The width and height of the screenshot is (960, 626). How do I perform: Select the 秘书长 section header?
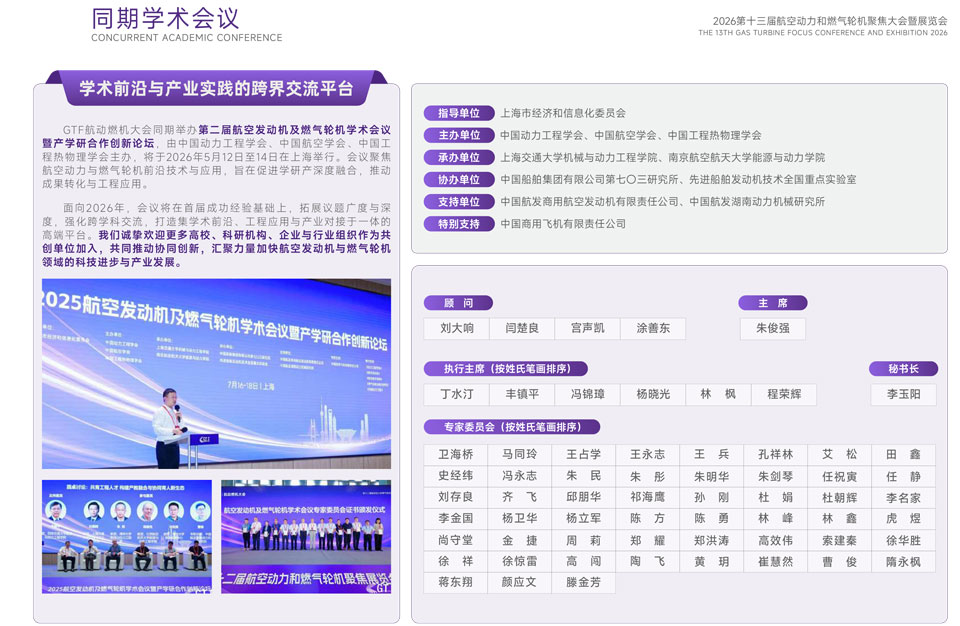(903, 369)
